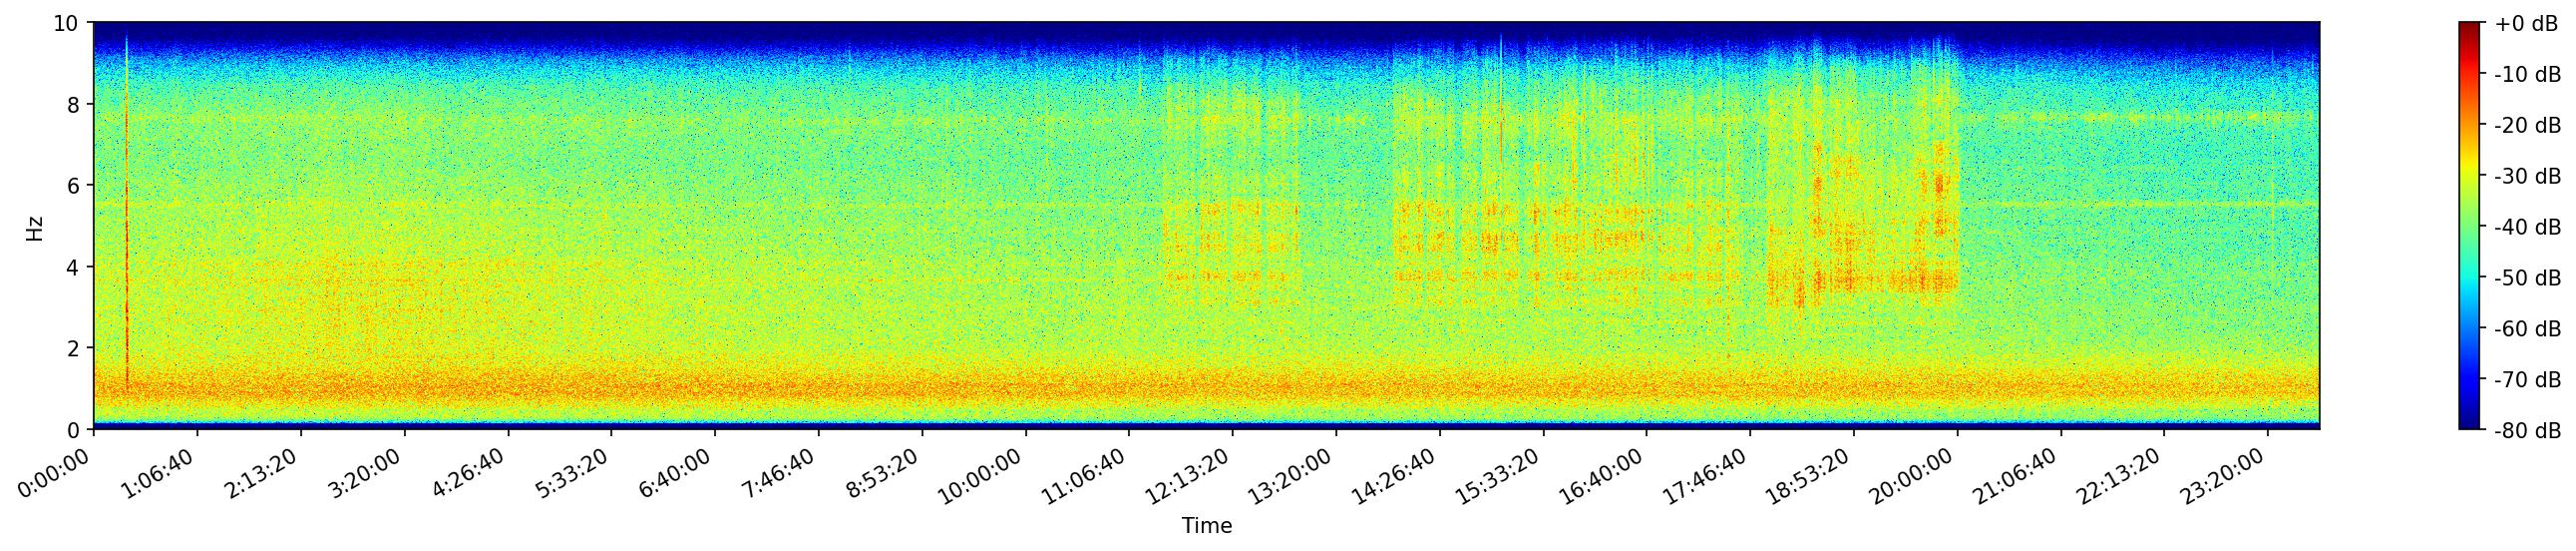Click the dark red top of colorbar
The height and width of the screenshot is (551, 2576).
point(2470,26)
